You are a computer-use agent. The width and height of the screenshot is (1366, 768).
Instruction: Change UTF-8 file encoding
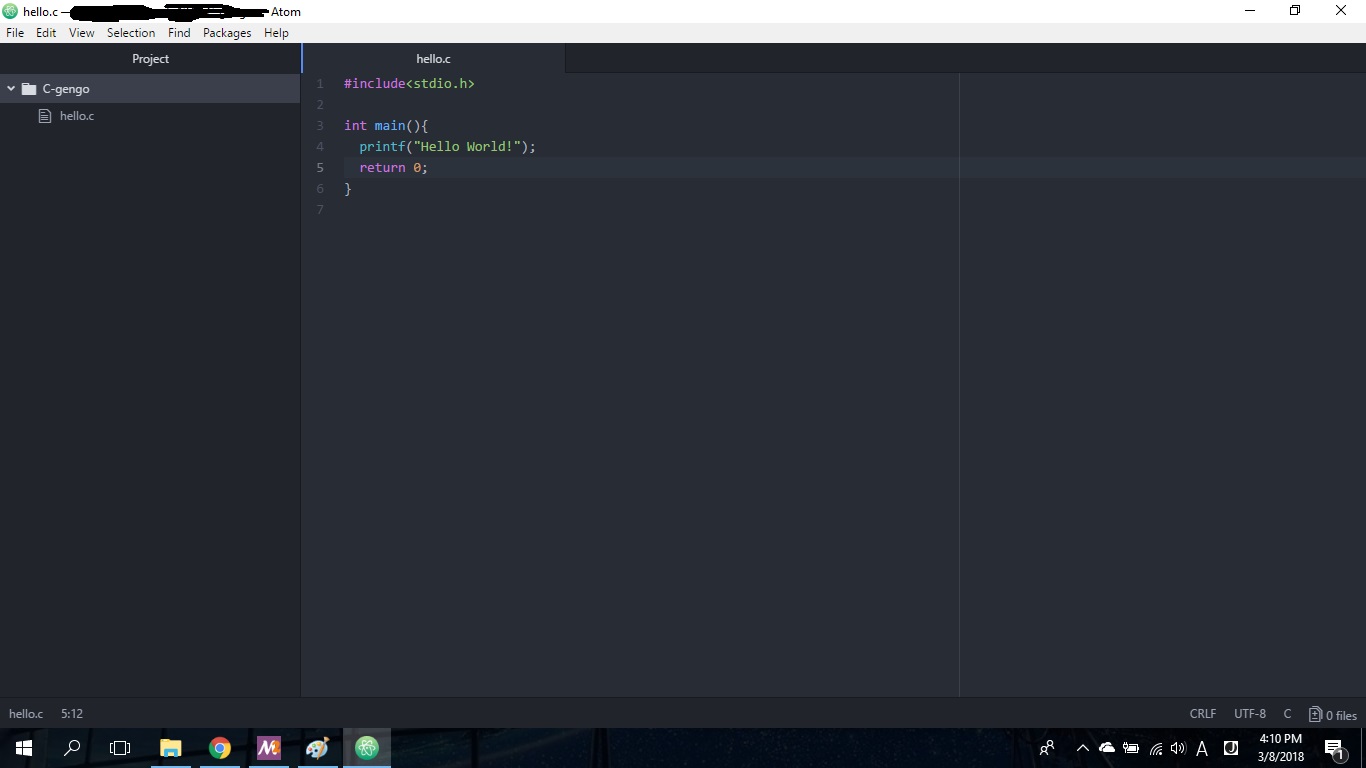click(x=1249, y=714)
